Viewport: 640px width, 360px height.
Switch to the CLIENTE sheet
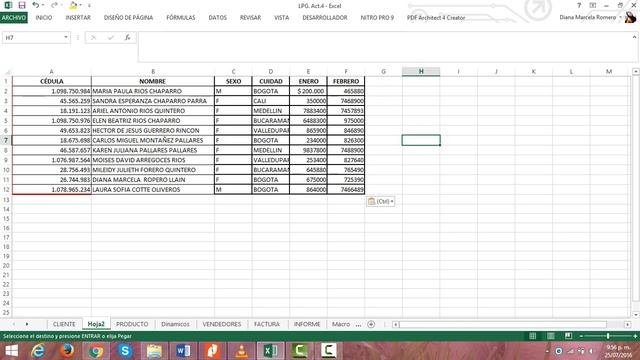[x=64, y=324]
